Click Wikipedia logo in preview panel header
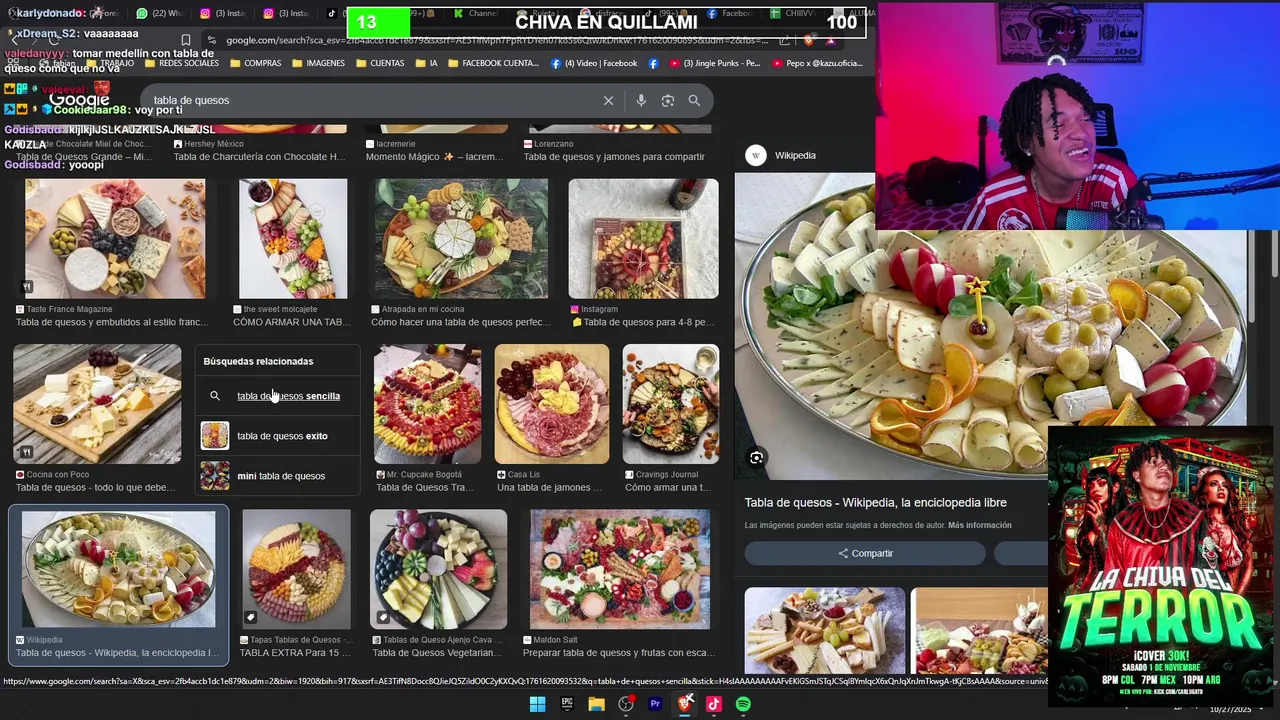The image size is (1280, 720). [756, 155]
